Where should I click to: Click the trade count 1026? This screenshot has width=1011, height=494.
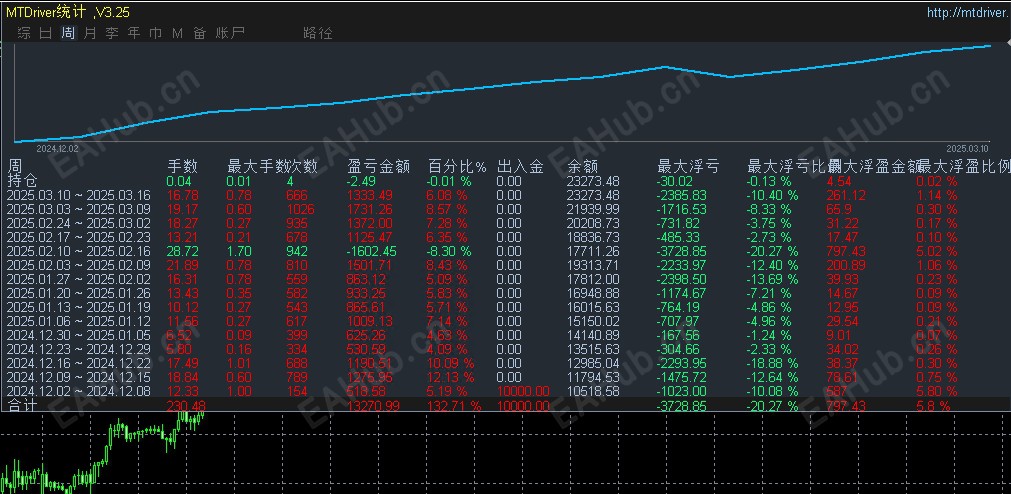coord(300,210)
